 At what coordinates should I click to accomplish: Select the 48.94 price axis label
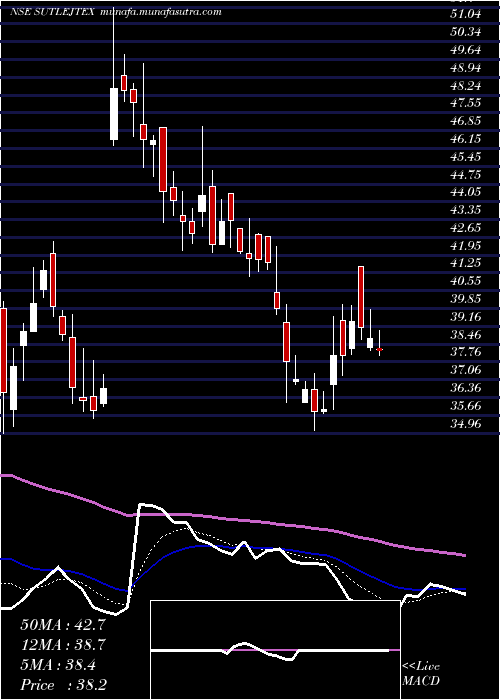pyautogui.click(x=466, y=68)
